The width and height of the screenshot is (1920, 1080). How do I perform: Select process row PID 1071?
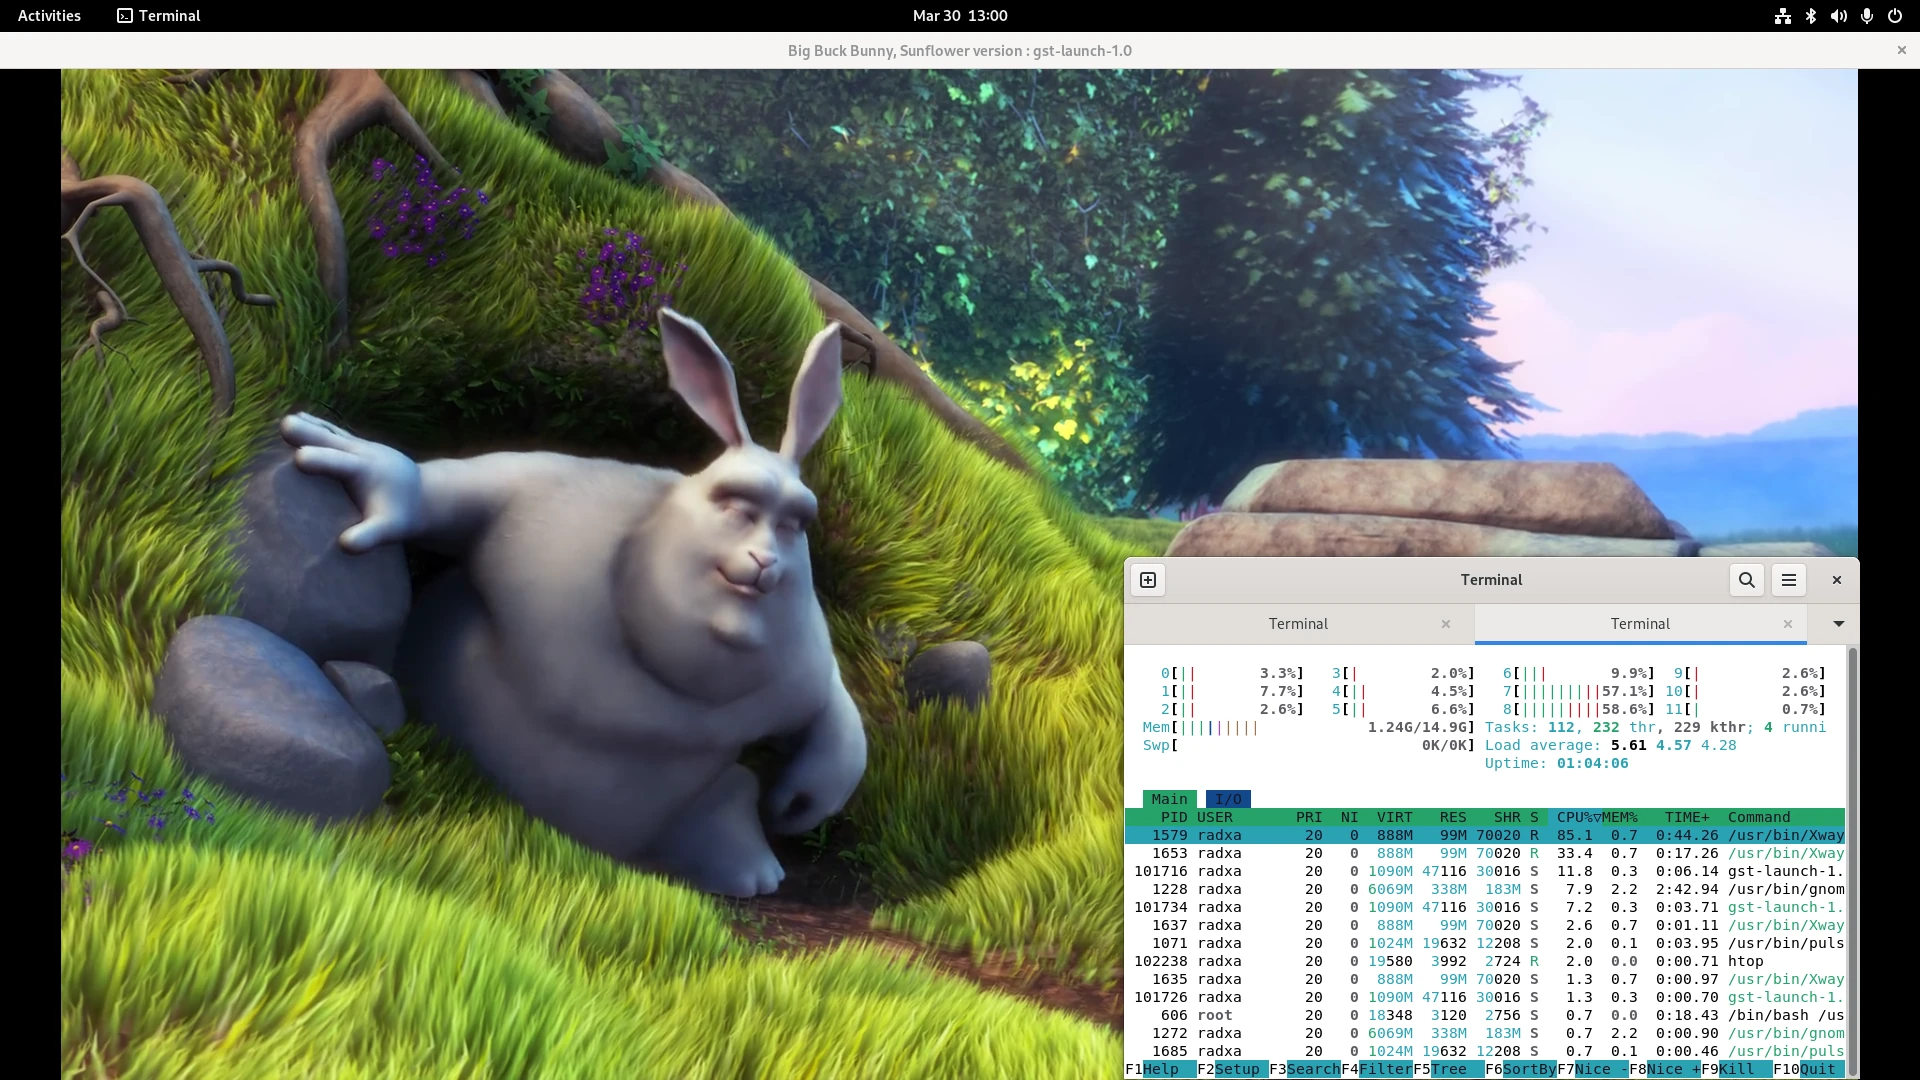coord(1485,943)
